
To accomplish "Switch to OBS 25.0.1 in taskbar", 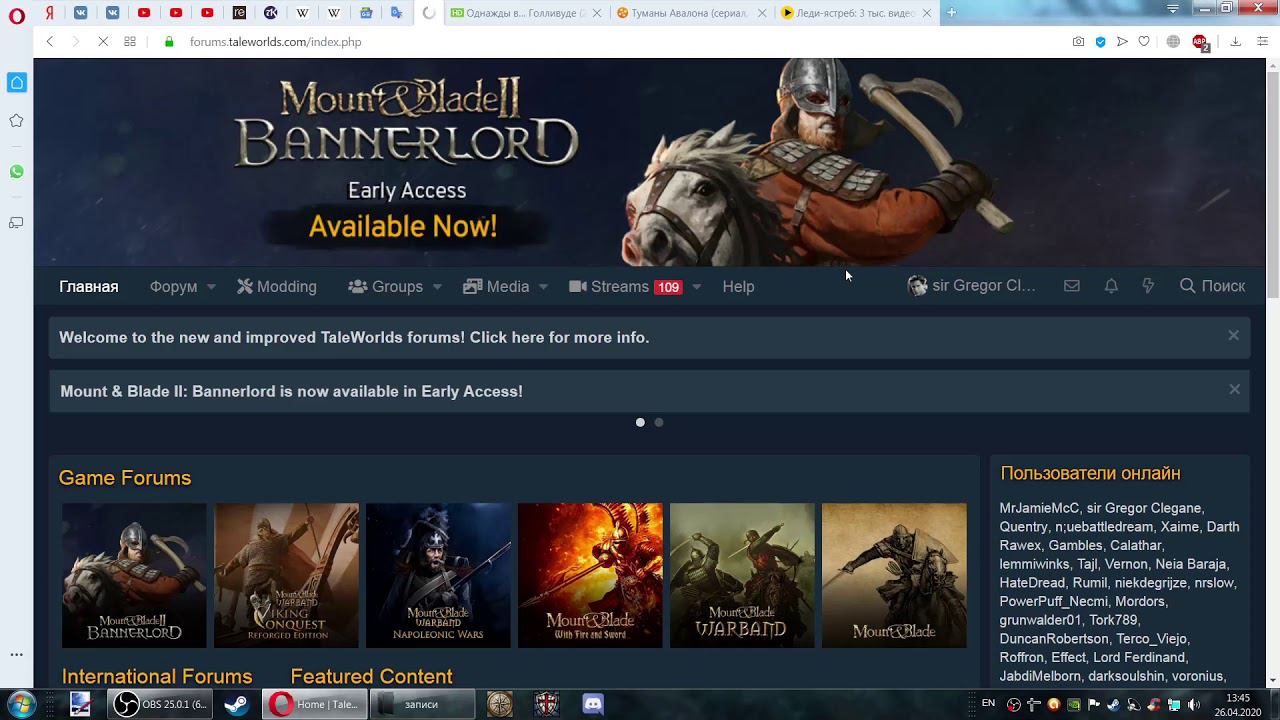I will tap(160, 704).
